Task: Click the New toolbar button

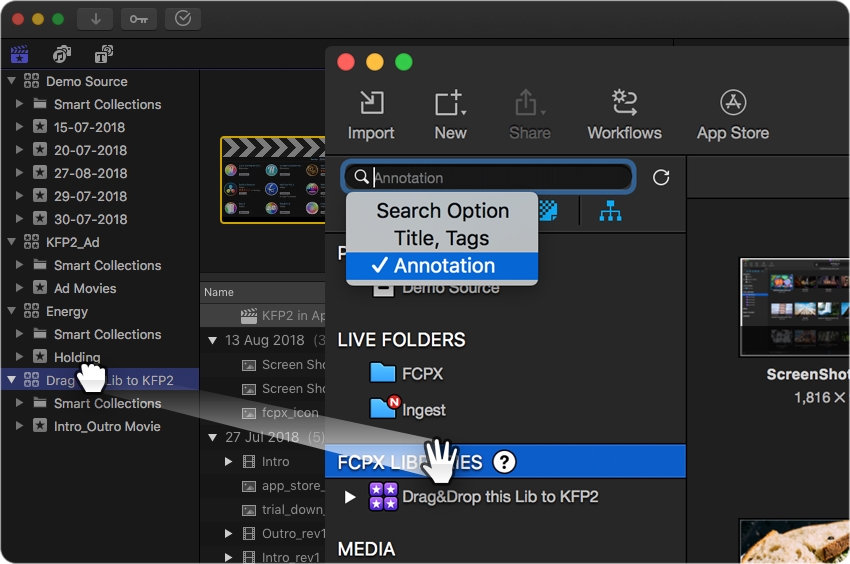Action: point(450,116)
